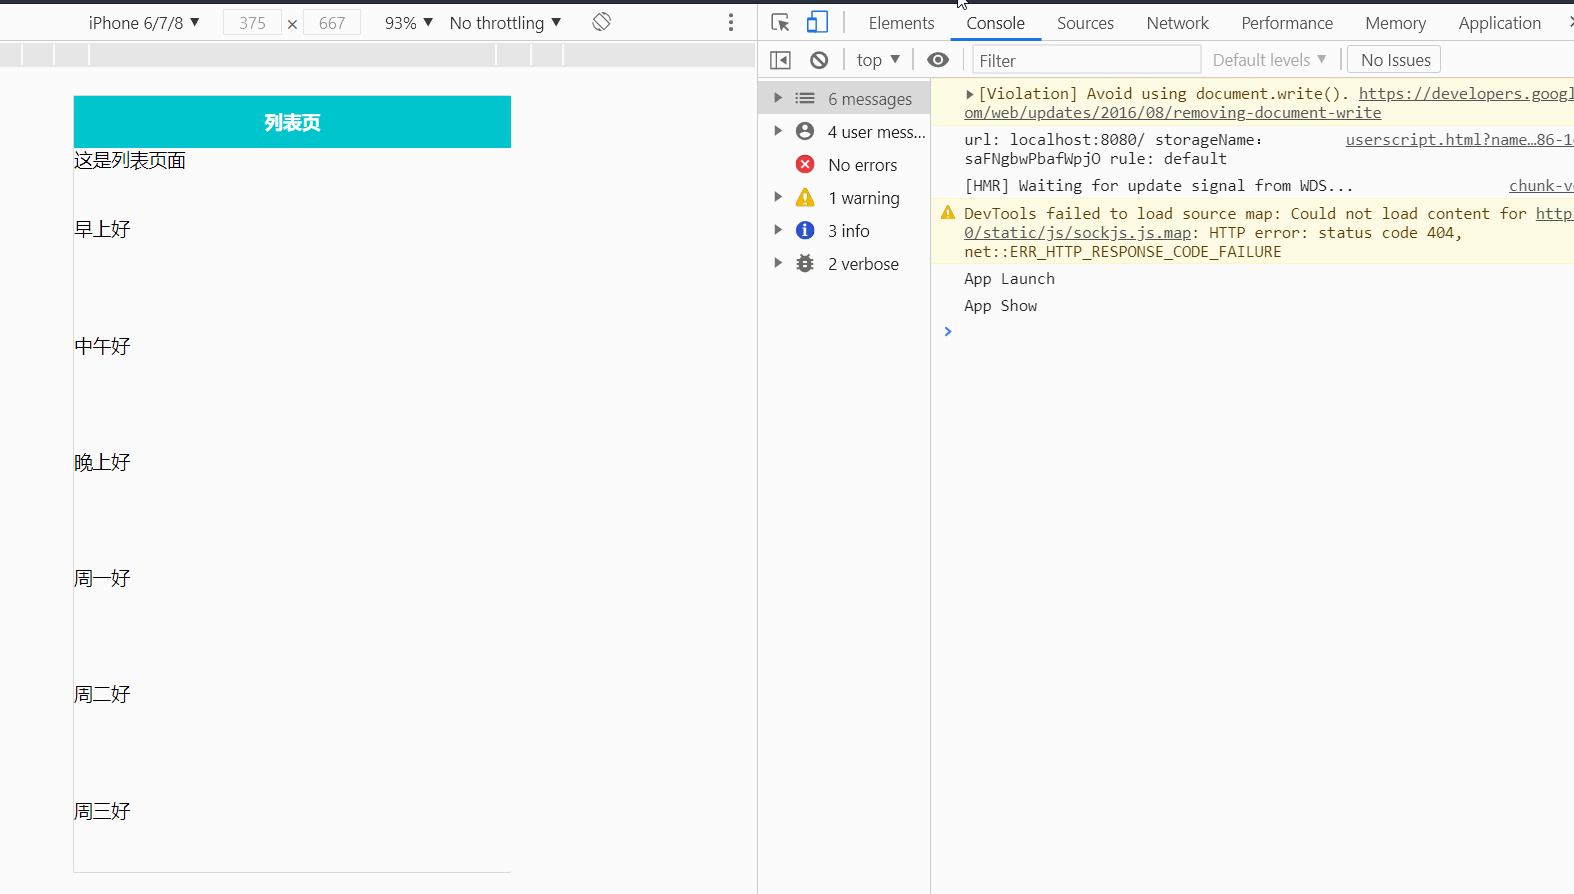Click the yellow warning triangle in sidebar
1574x894 pixels.
click(805, 197)
